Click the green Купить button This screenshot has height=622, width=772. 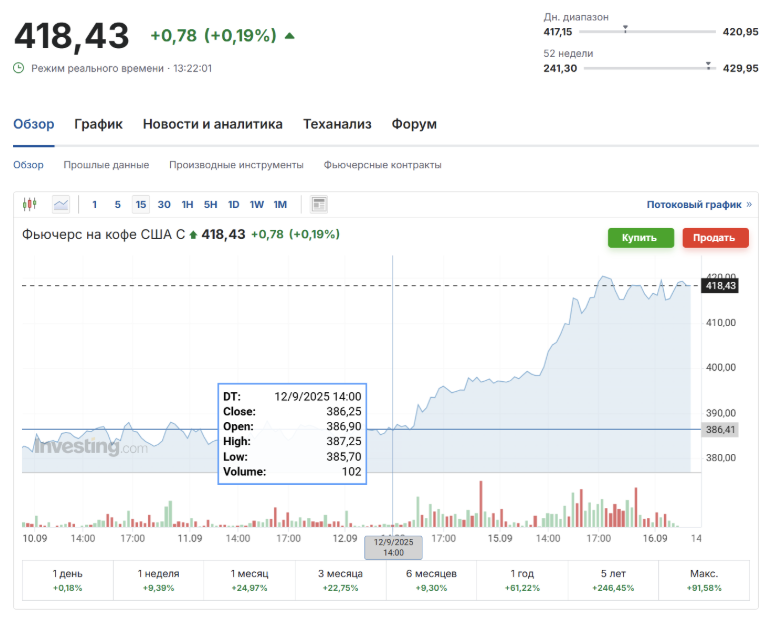click(641, 238)
